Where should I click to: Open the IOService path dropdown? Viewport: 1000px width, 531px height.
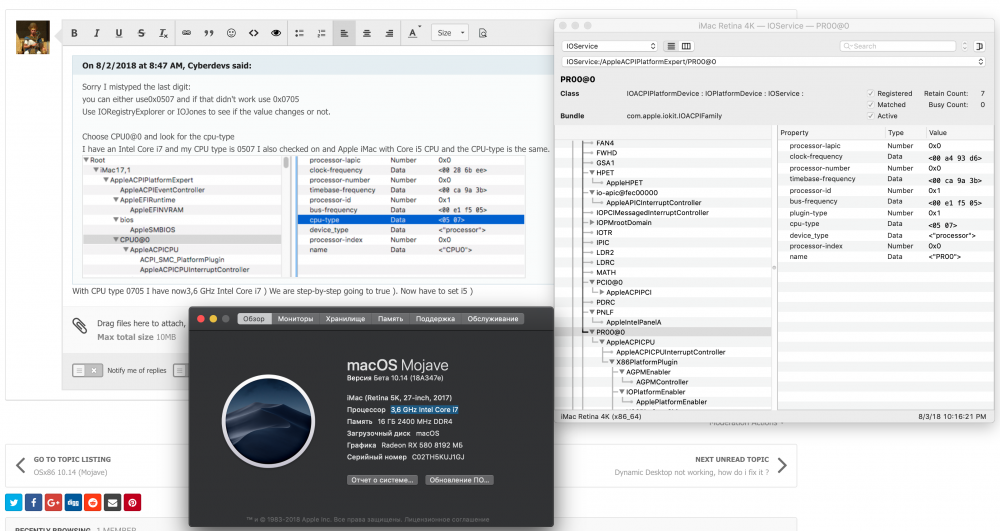point(774,62)
